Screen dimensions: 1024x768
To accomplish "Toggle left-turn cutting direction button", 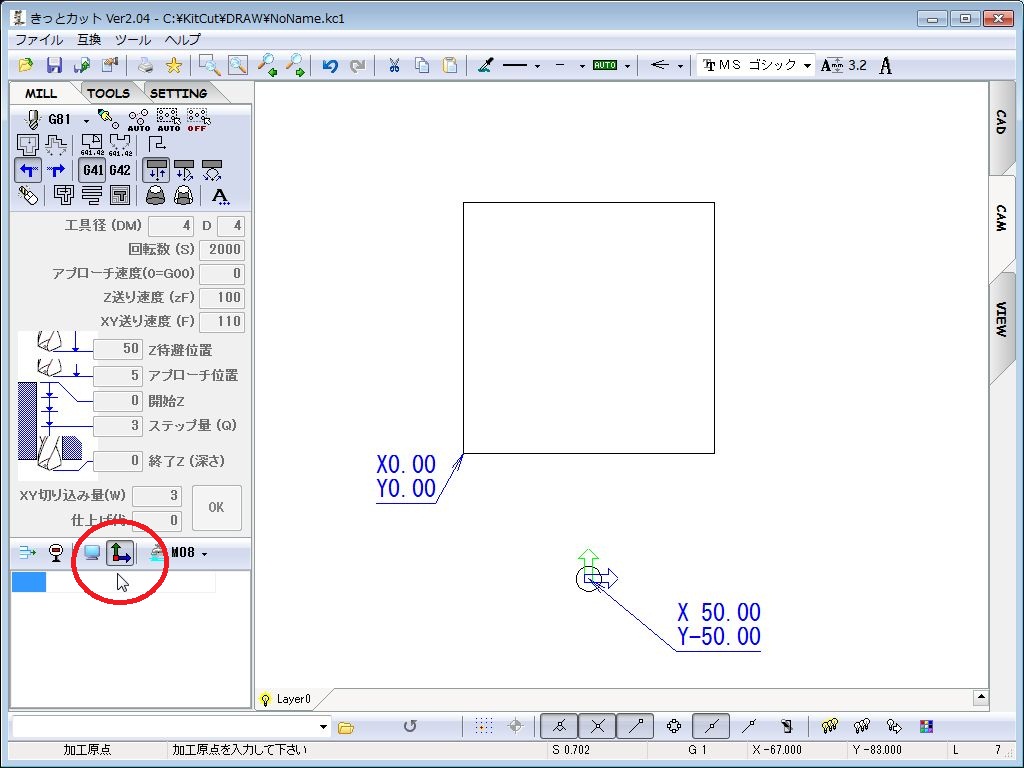I will click(x=28, y=170).
